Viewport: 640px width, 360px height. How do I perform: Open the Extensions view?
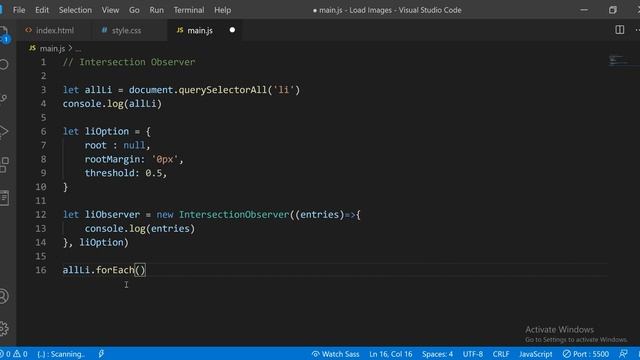tap(4, 165)
